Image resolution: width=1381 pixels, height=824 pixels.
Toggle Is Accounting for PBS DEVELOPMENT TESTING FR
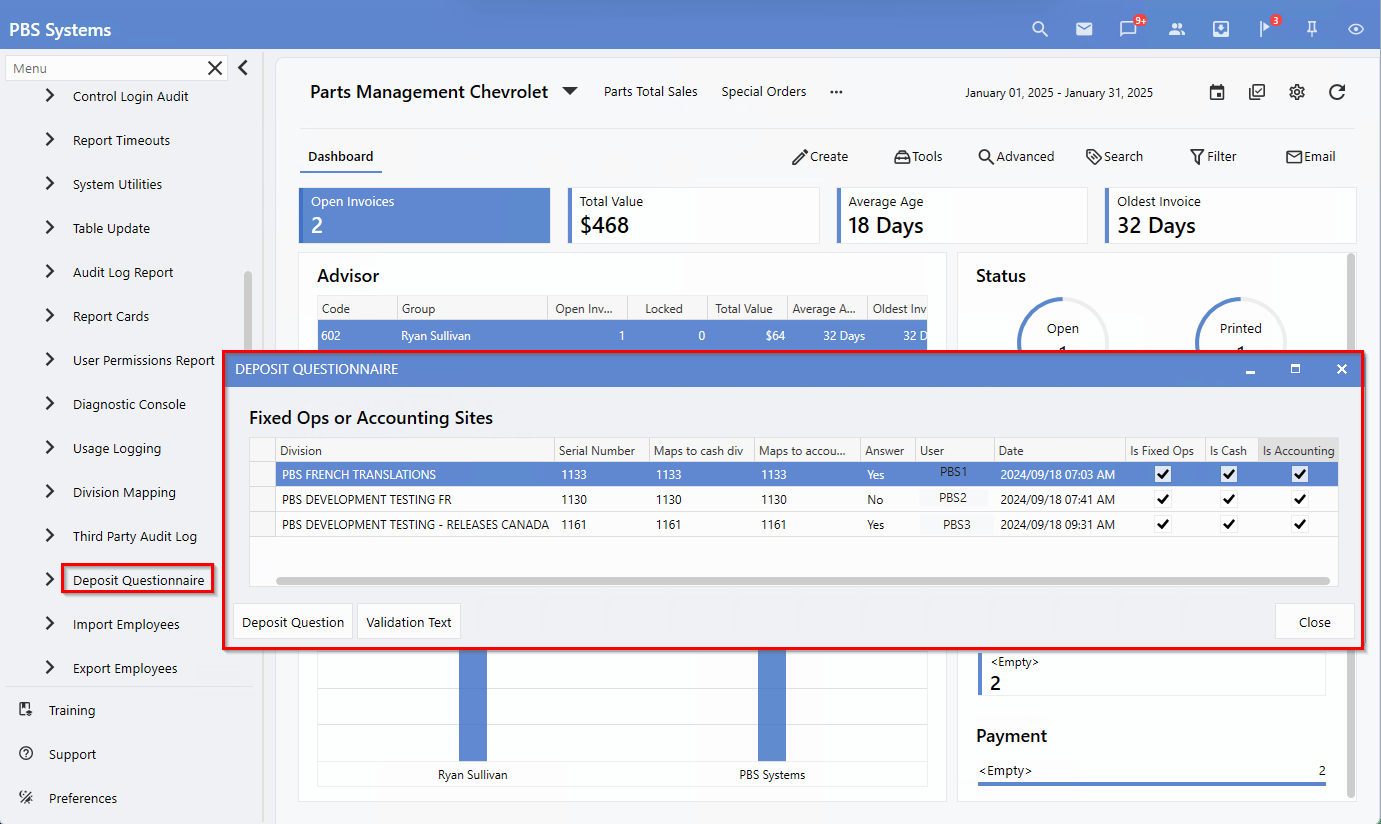[1300, 499]
